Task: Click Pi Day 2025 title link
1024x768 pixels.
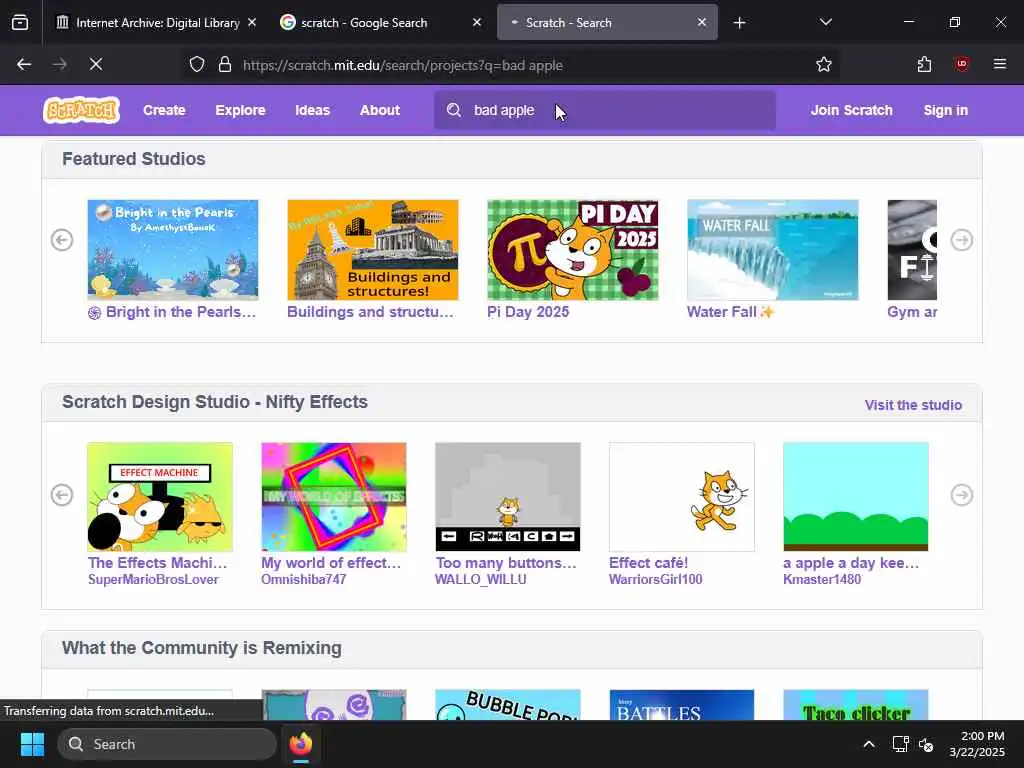Action: 528,312
